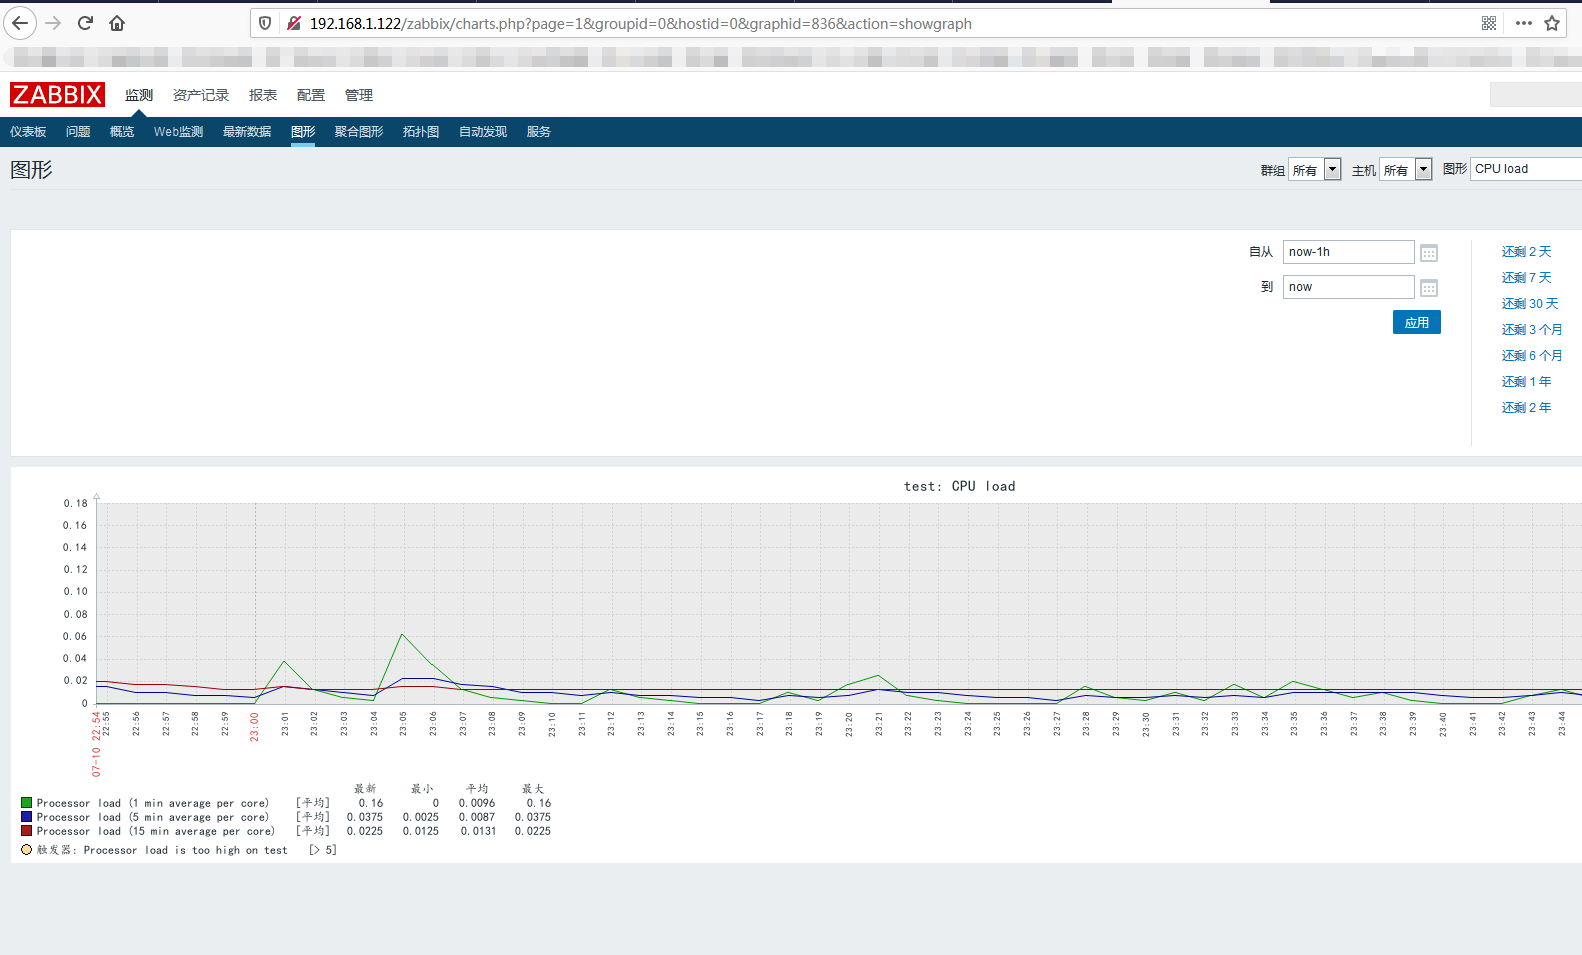Open the calendar picker for the From field

click(1429, 253)
